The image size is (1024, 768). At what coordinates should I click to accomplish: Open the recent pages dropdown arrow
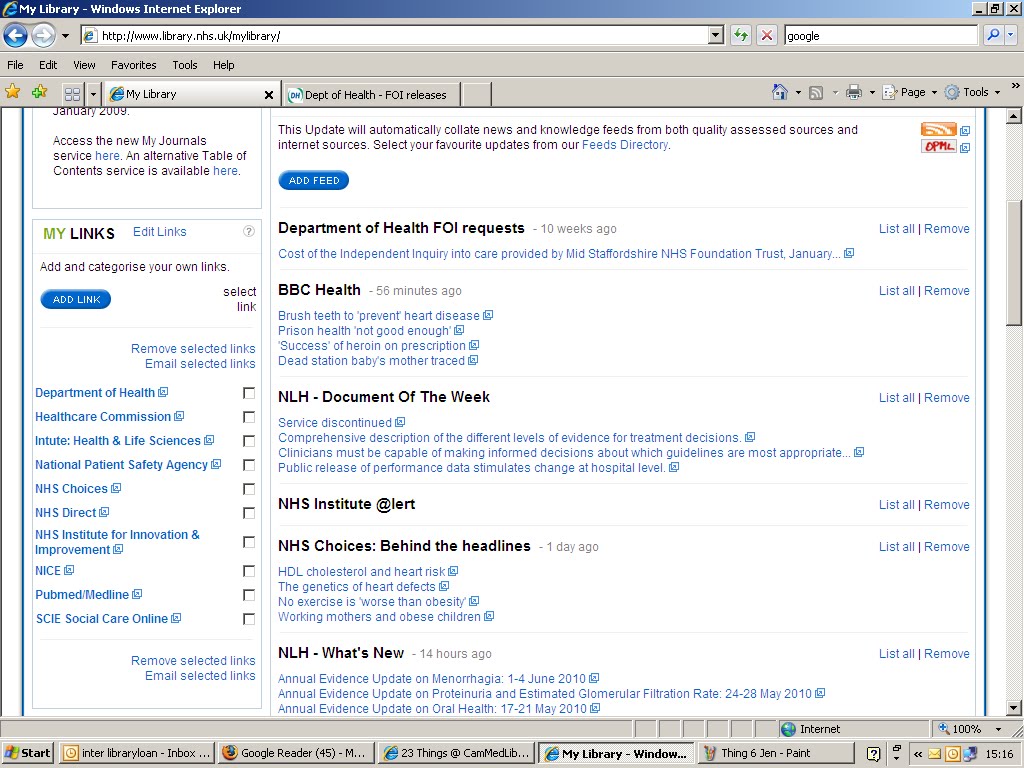point(65,36)
